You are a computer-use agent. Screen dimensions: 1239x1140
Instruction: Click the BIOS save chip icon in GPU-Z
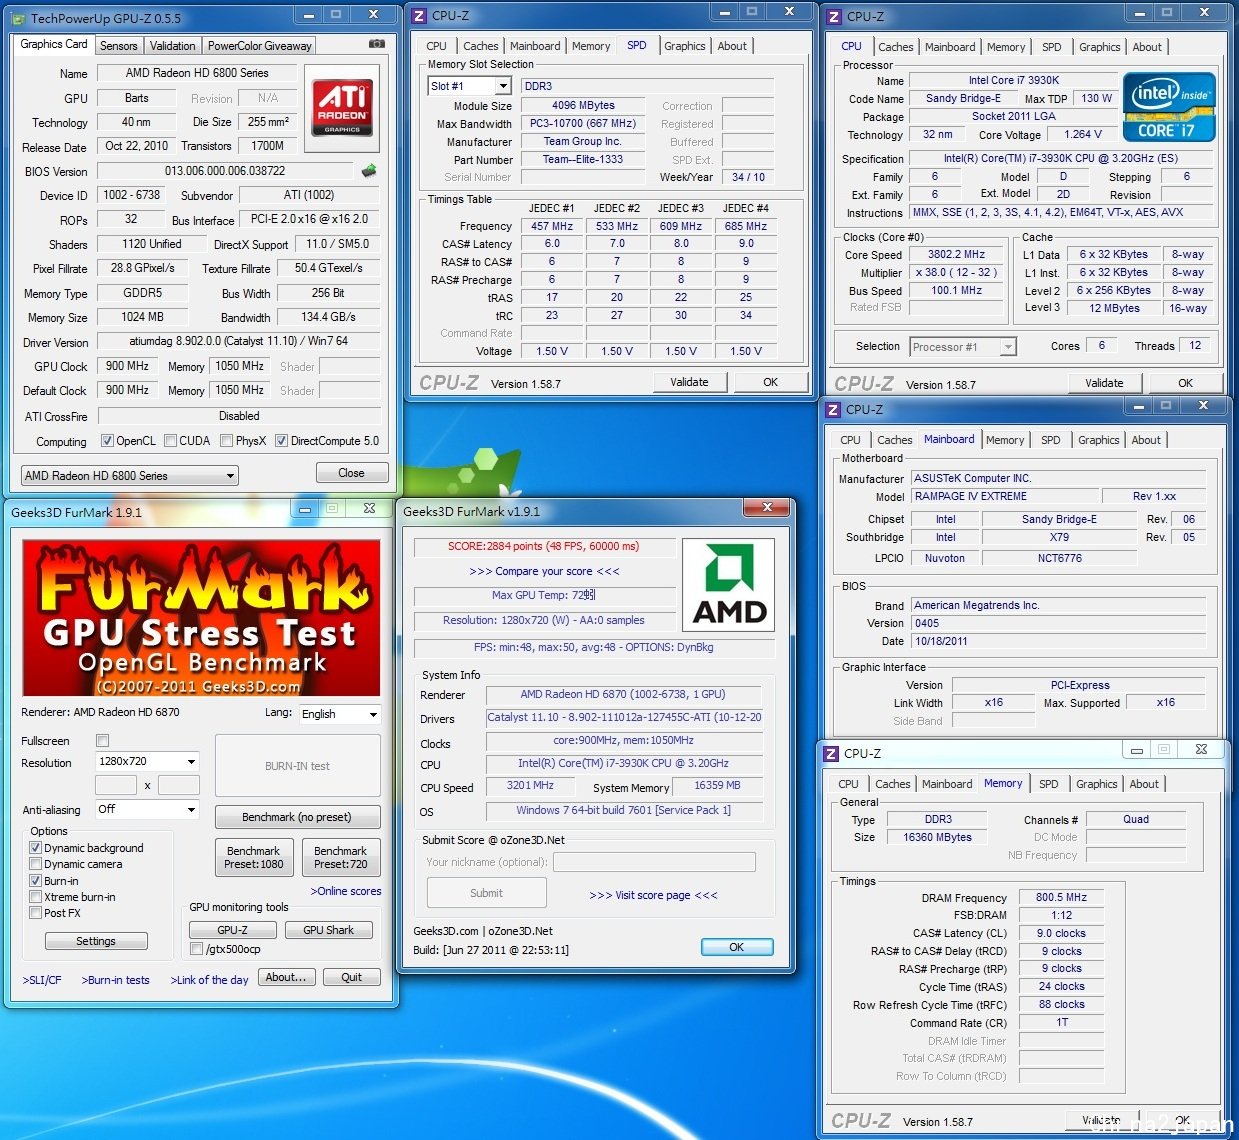(x=369, y=171)
